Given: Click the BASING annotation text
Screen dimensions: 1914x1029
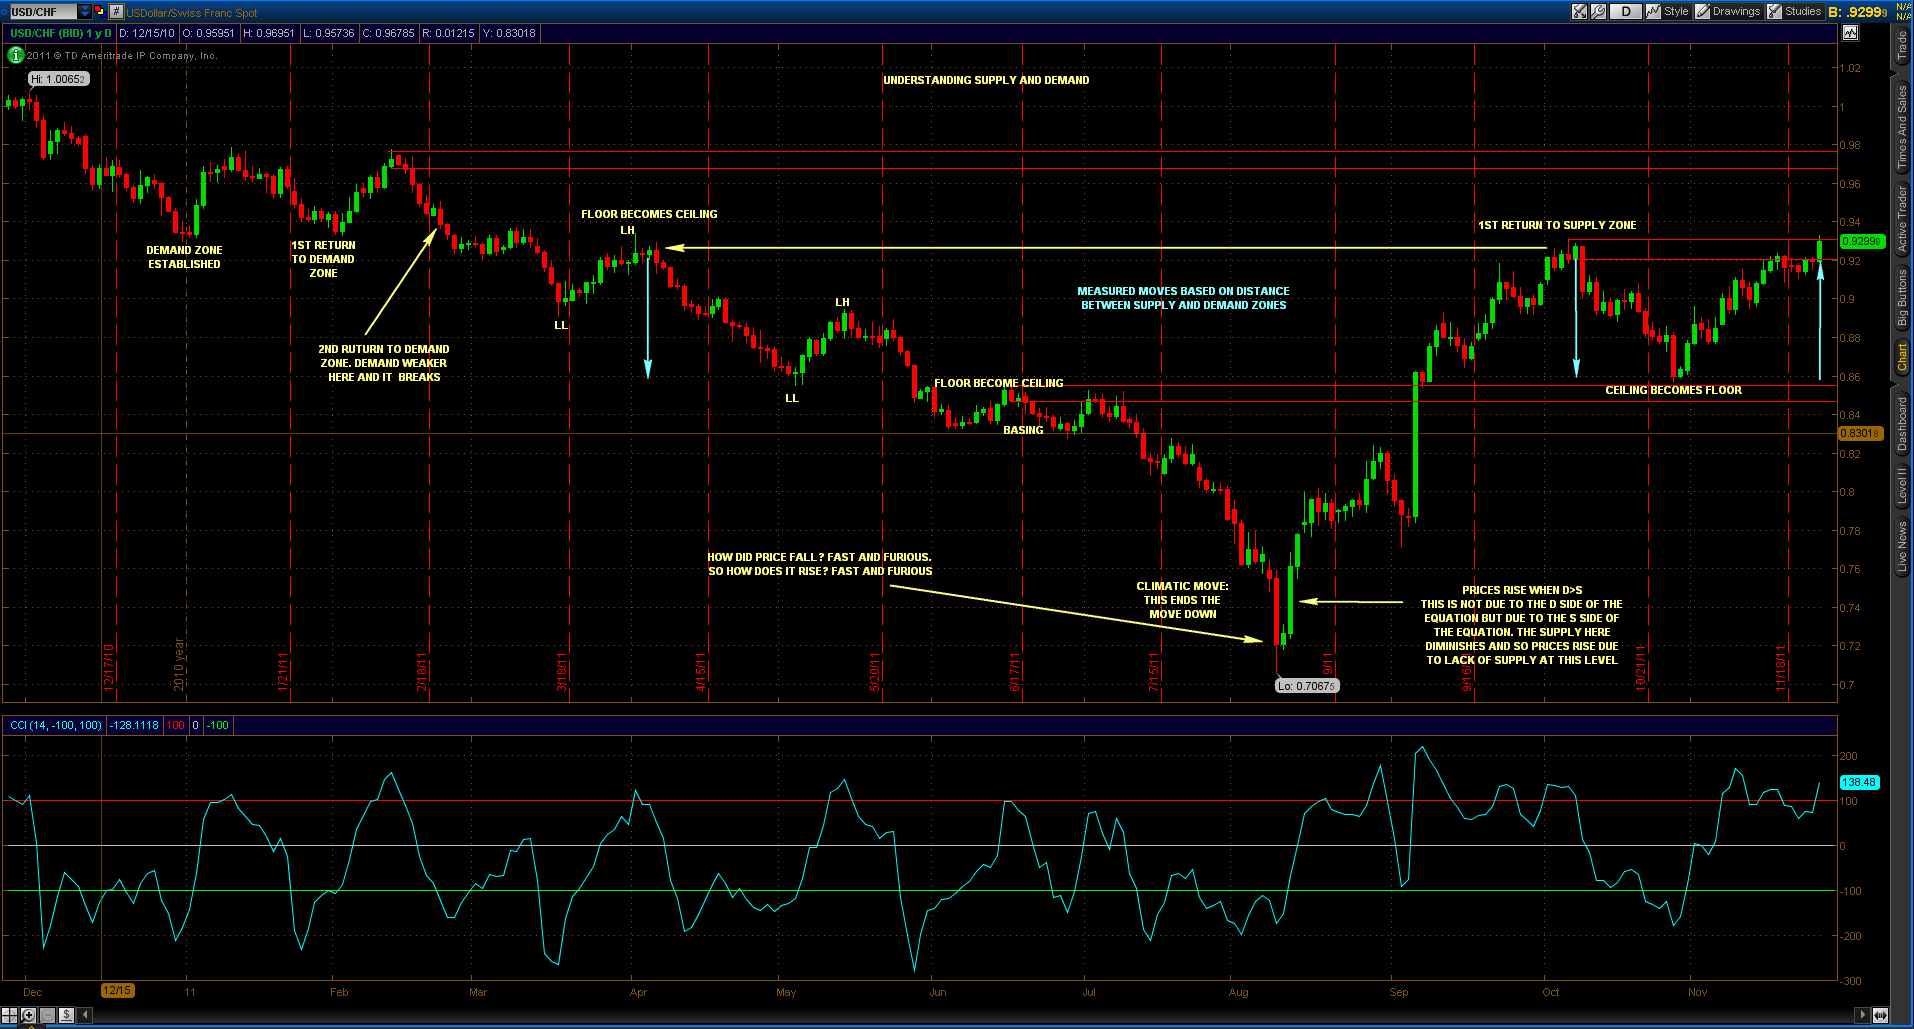Looking at the screenshot, I should (1023, 430).
